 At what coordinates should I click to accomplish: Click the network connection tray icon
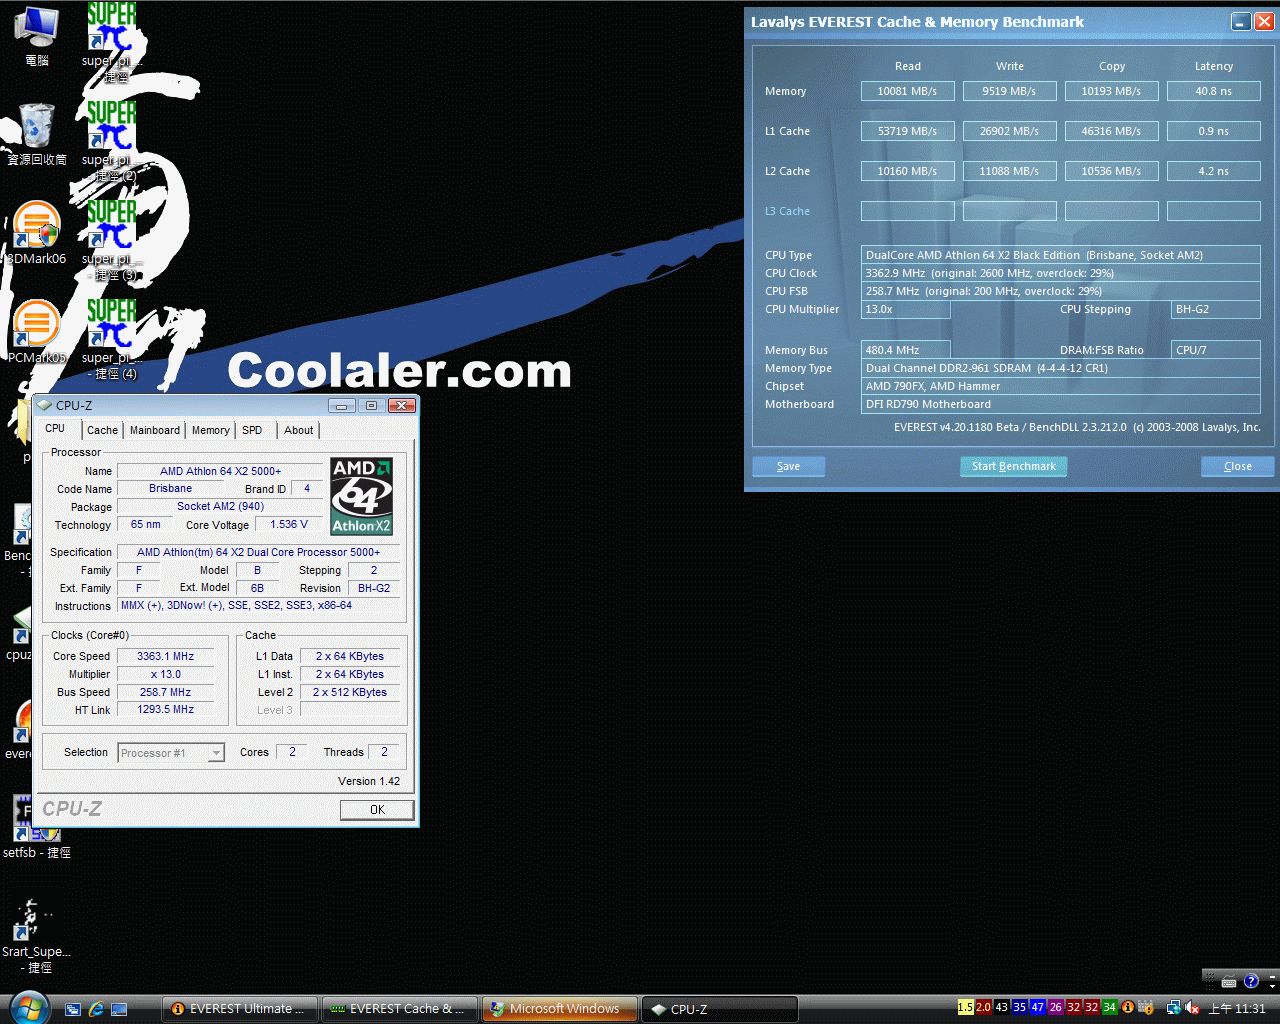[x=1173, y=1008]
